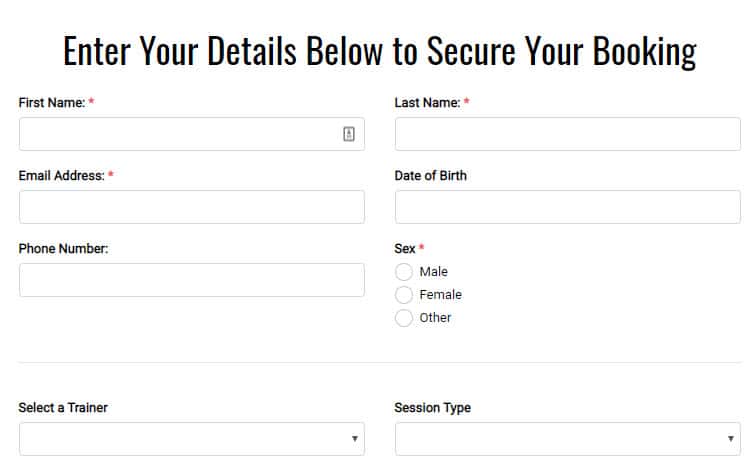Click the Last Name label
The width and height of the screenshot is (756, 470).
coord(427,103)
